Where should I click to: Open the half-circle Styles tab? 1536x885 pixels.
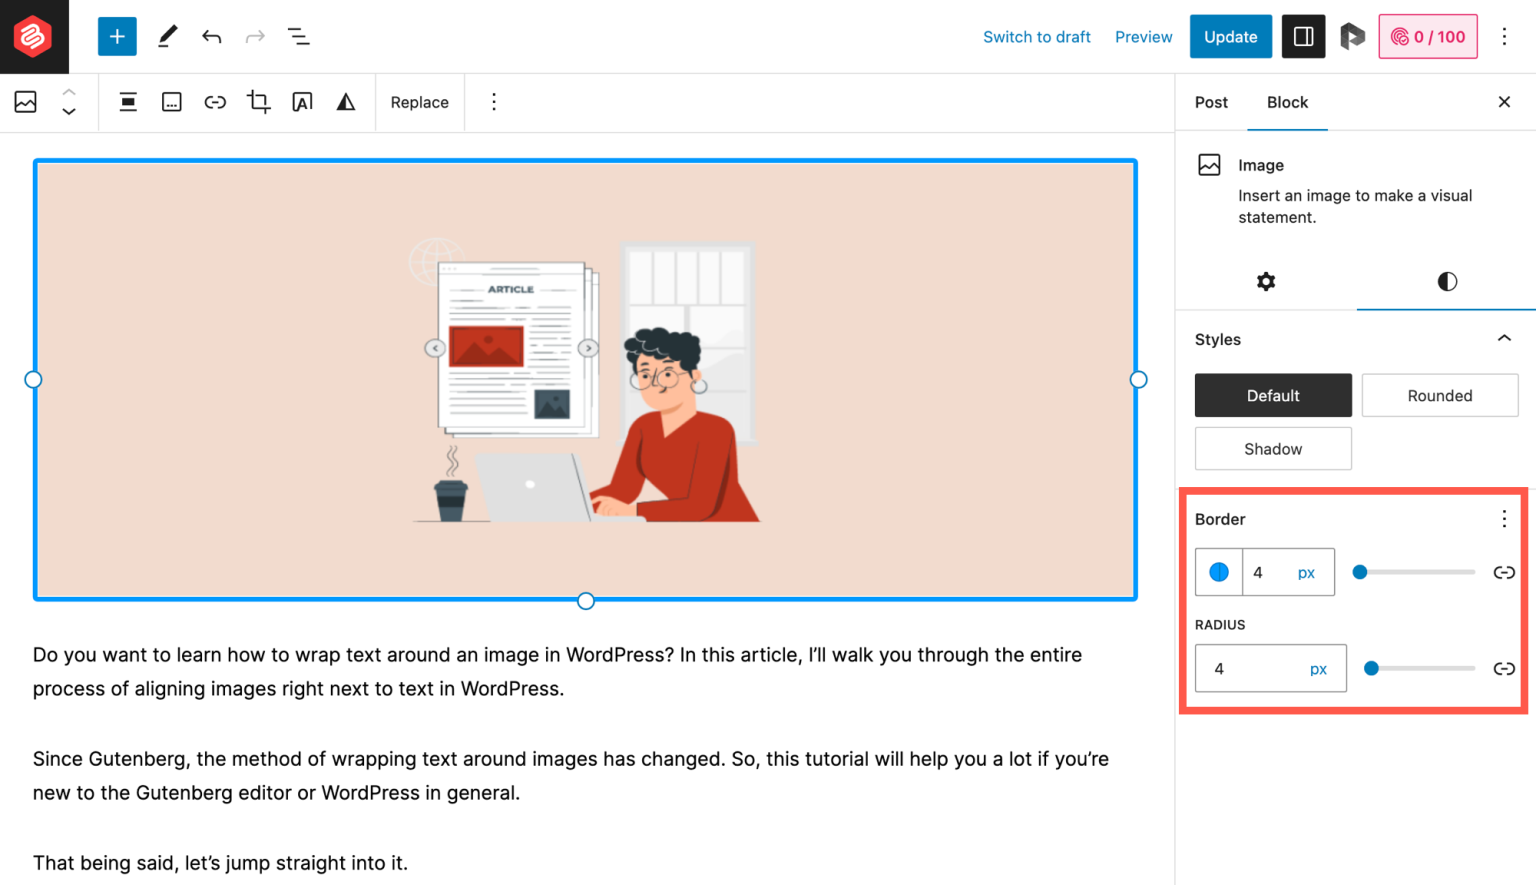(1447, 282)
